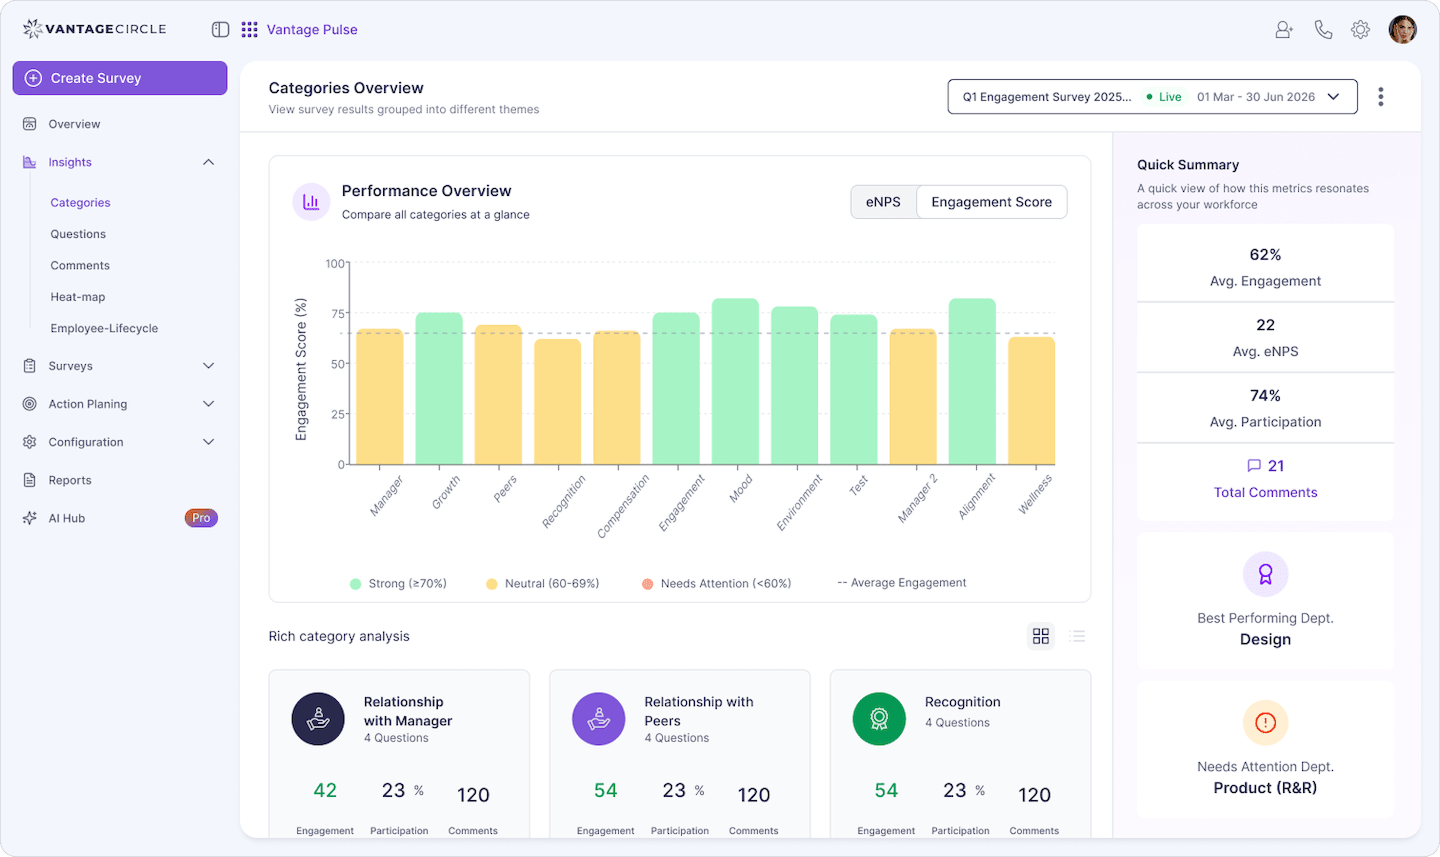1440x857 pixels.
Task: Click the Create Survey button
Action: pyautogui.click(x=119, y=77)
